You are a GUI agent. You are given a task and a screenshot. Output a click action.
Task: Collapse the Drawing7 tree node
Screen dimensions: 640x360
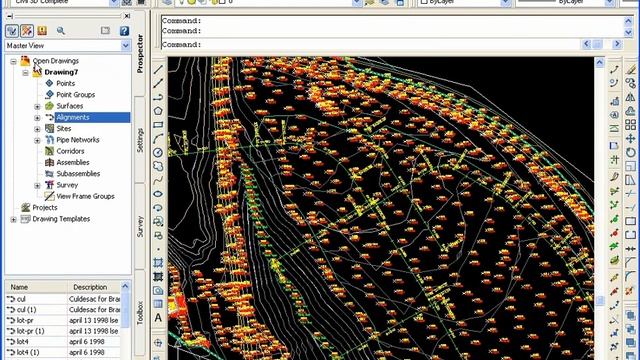(25, 73)
